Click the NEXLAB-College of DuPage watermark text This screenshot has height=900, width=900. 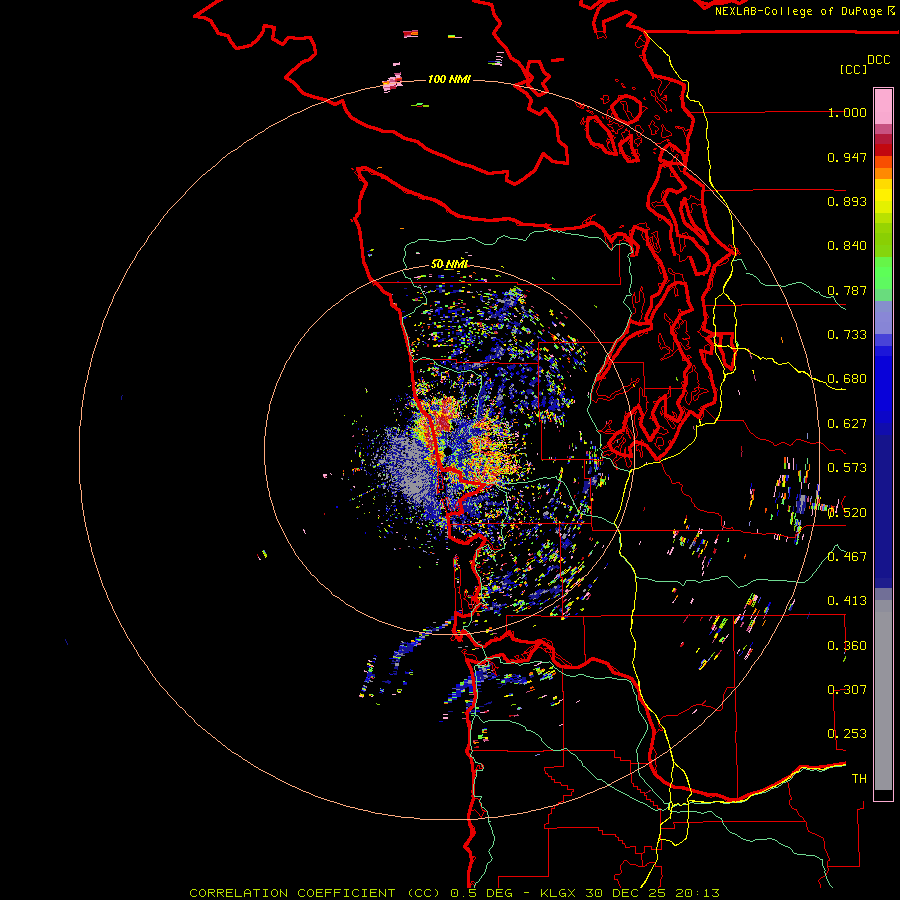pos(800,11)
